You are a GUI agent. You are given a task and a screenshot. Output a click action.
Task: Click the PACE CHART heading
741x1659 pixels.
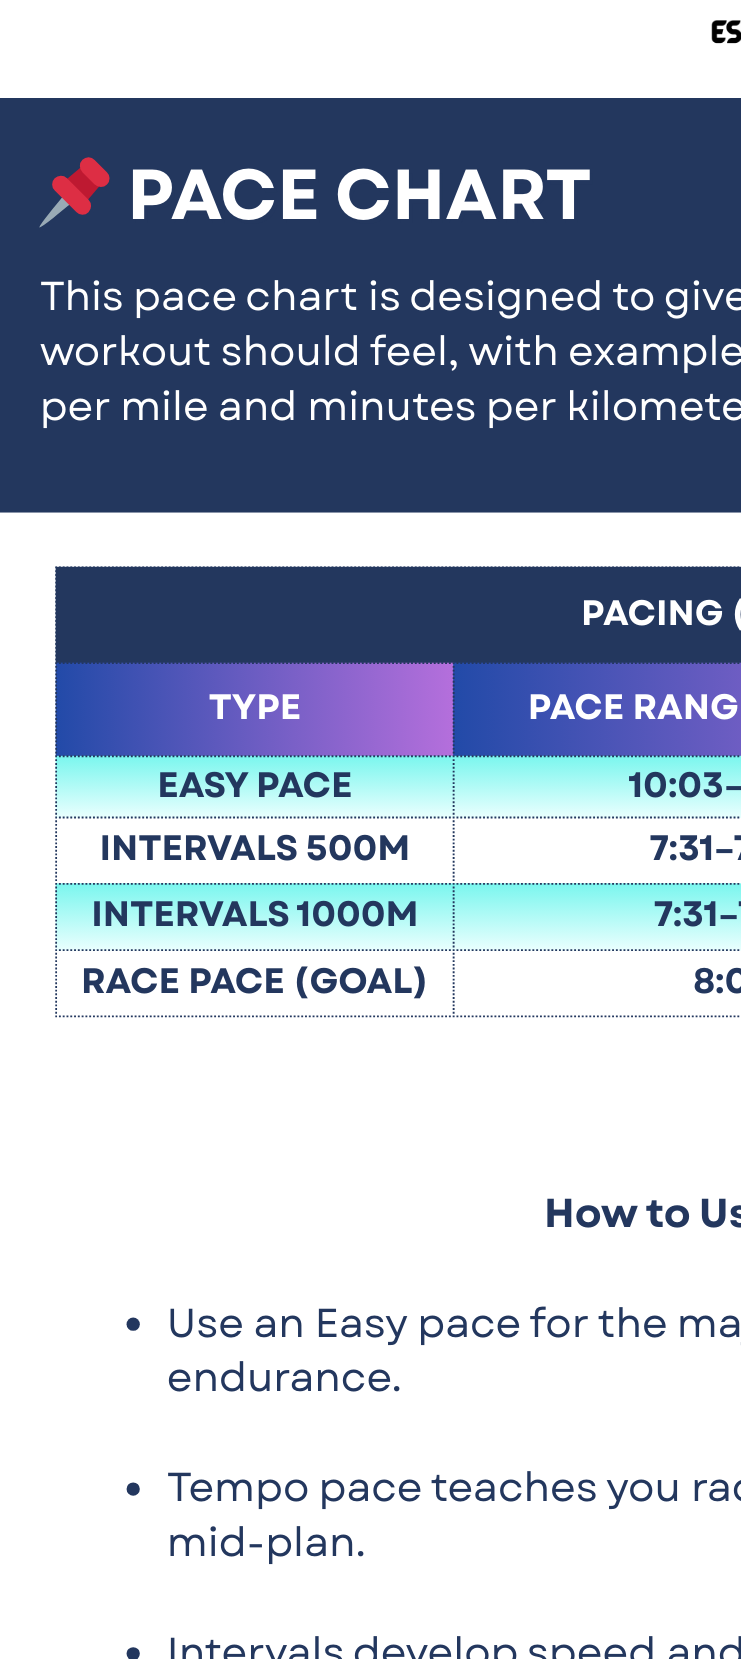[x=359, y=194]
